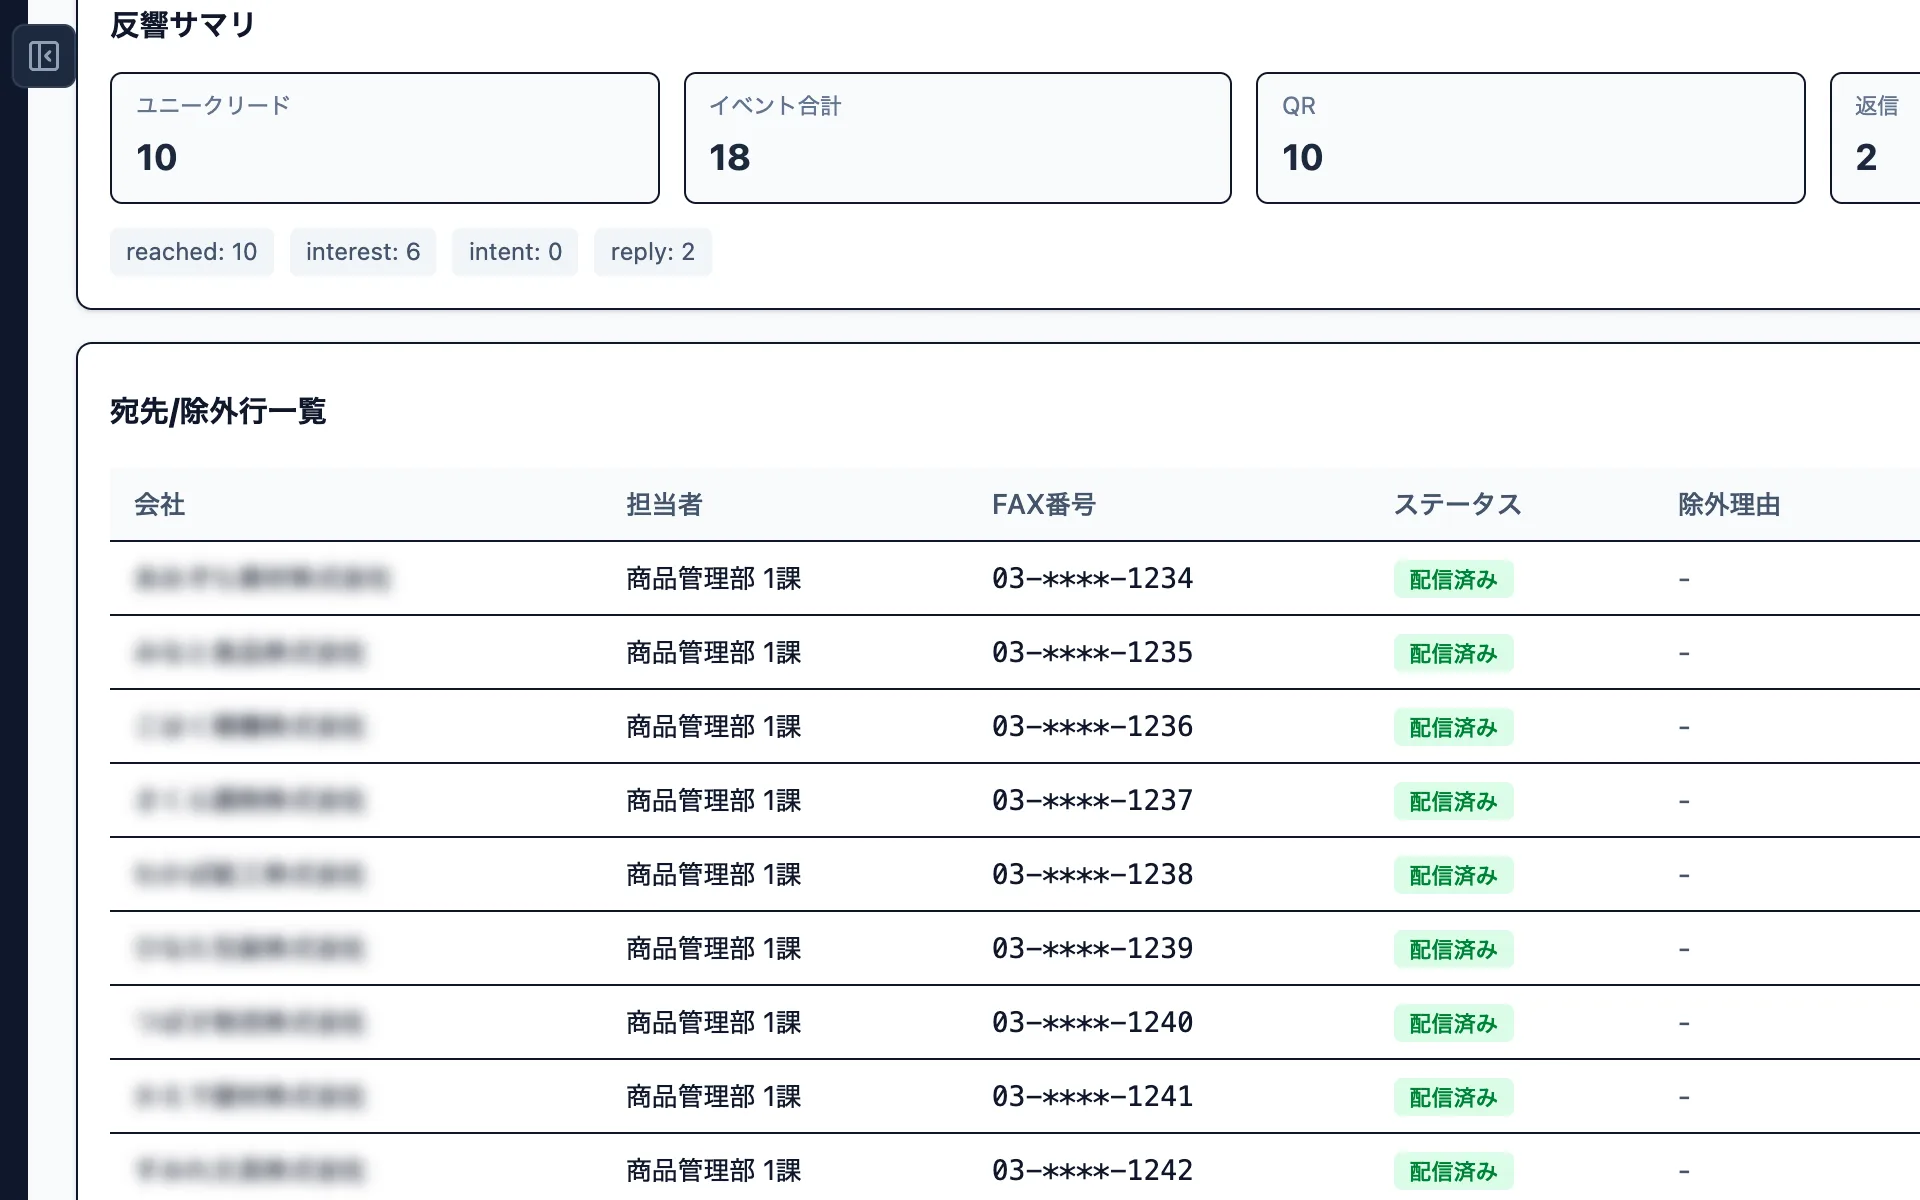
Task: Open the ユニークリード summary card
Action: click(385, 138)
